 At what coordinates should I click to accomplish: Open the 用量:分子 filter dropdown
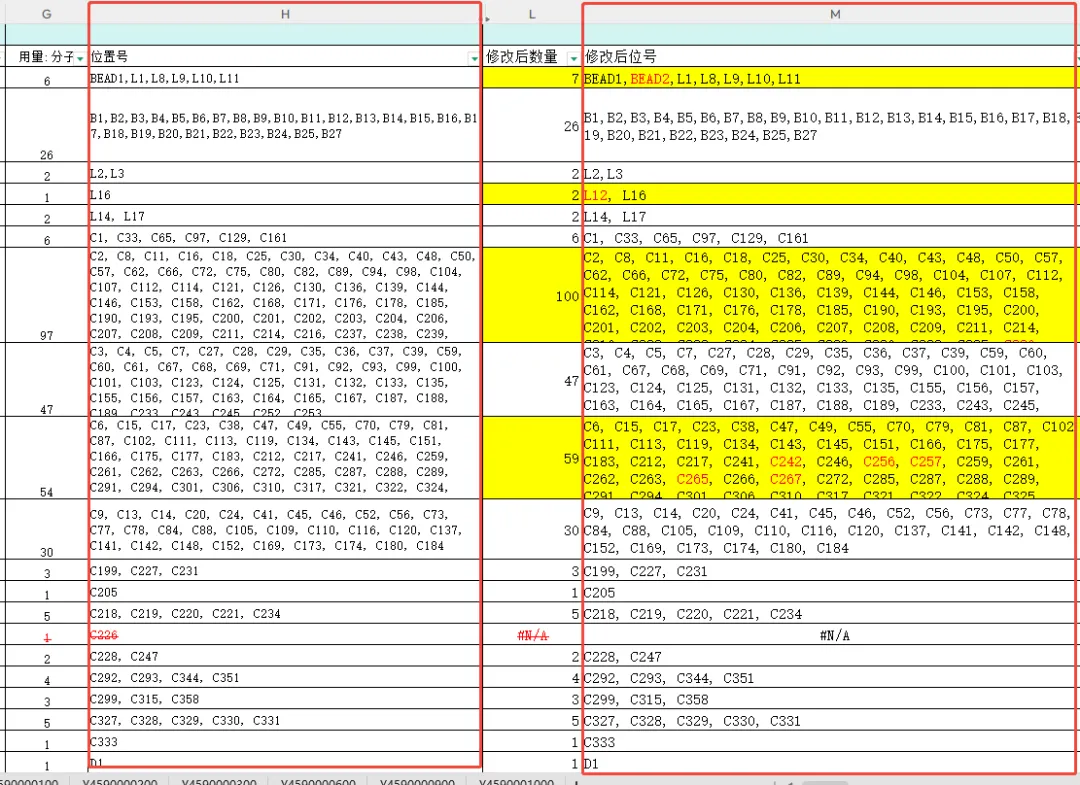[81, 58]
